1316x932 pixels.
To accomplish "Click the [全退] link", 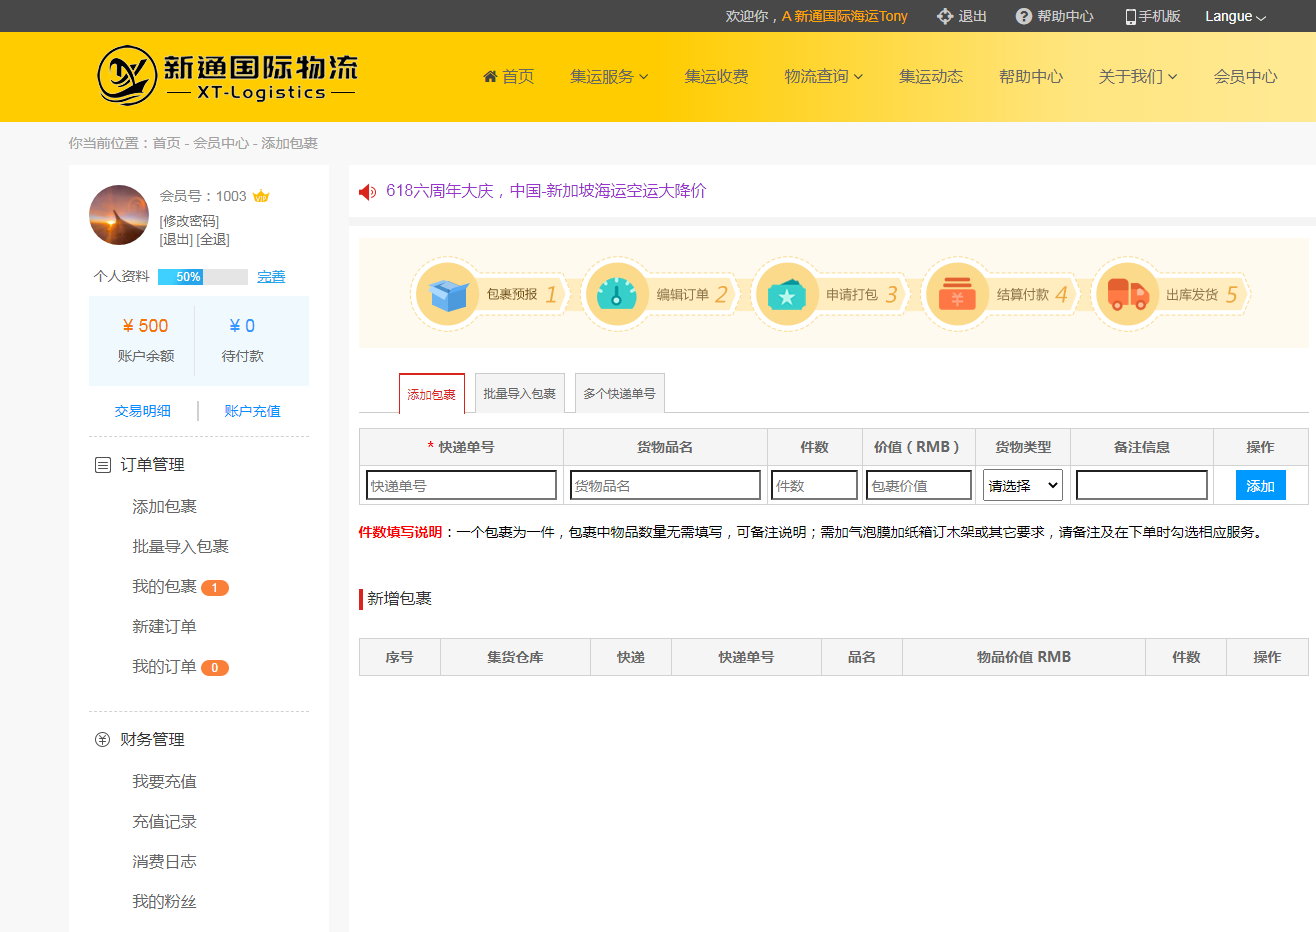I will [213, 240].
